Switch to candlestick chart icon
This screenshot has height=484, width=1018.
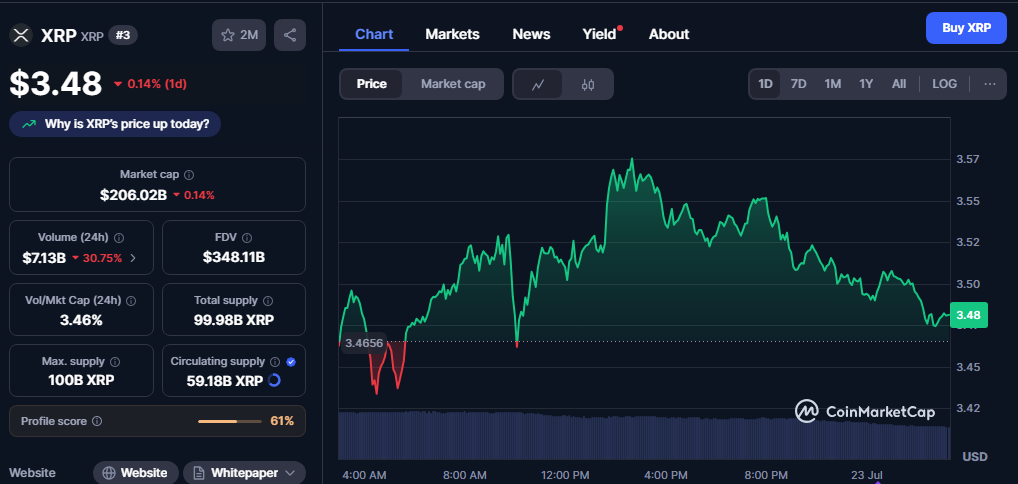[588, 84]
